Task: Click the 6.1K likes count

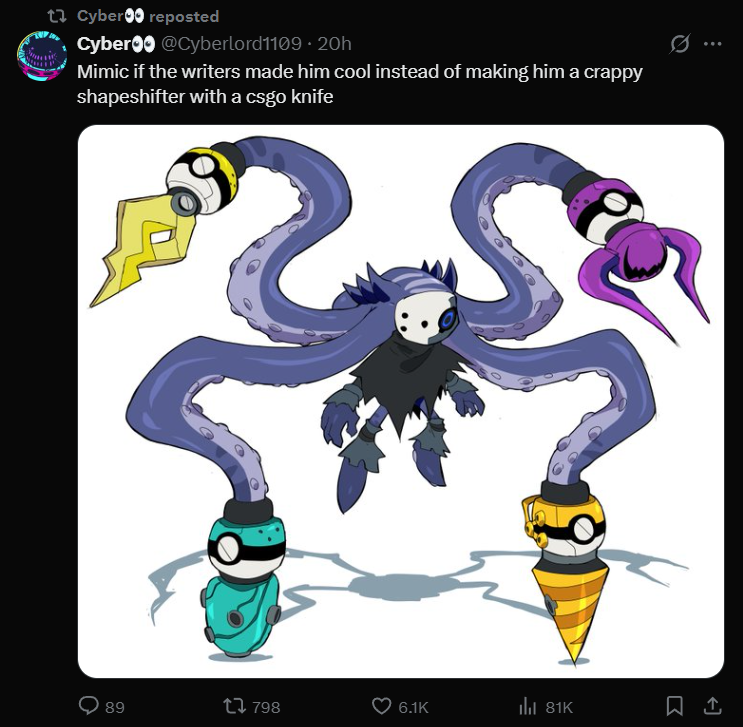Action: [x=413, y=707]
